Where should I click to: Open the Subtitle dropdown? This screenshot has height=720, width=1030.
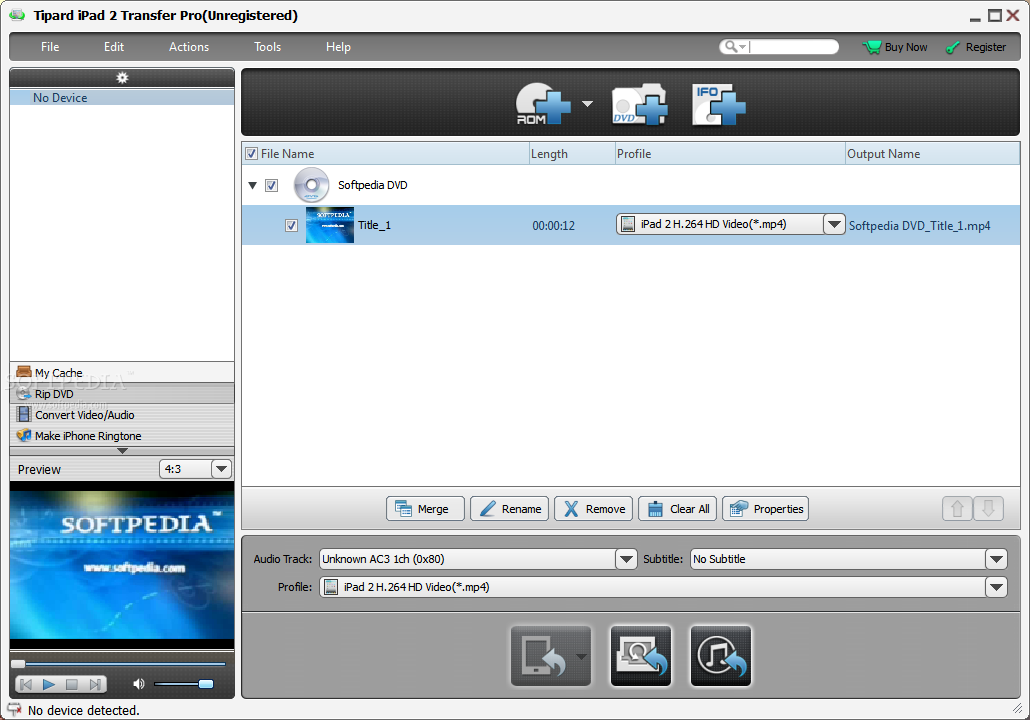tap(996, 559)
